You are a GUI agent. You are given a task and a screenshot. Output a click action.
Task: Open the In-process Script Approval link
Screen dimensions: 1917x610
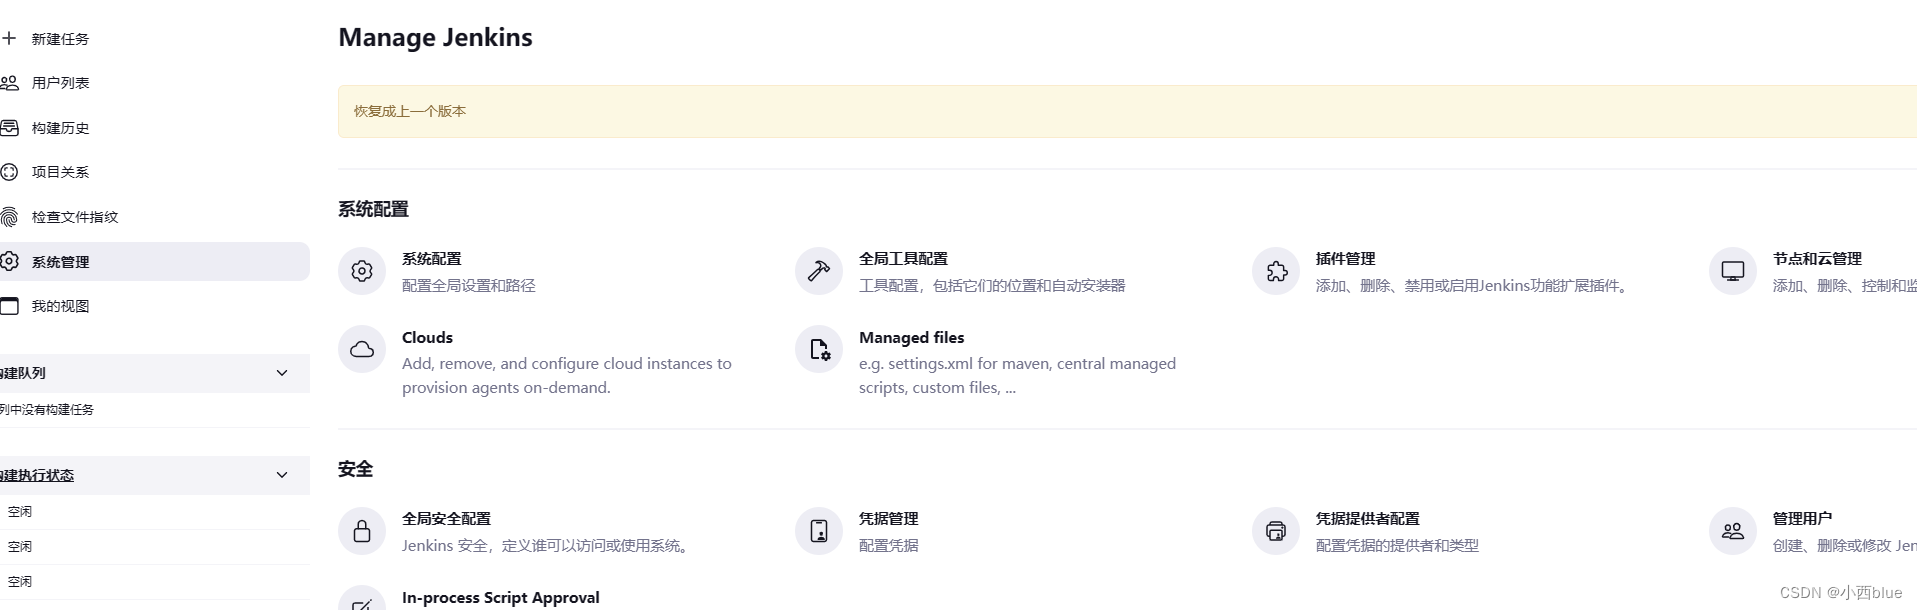tap(501, 597)
